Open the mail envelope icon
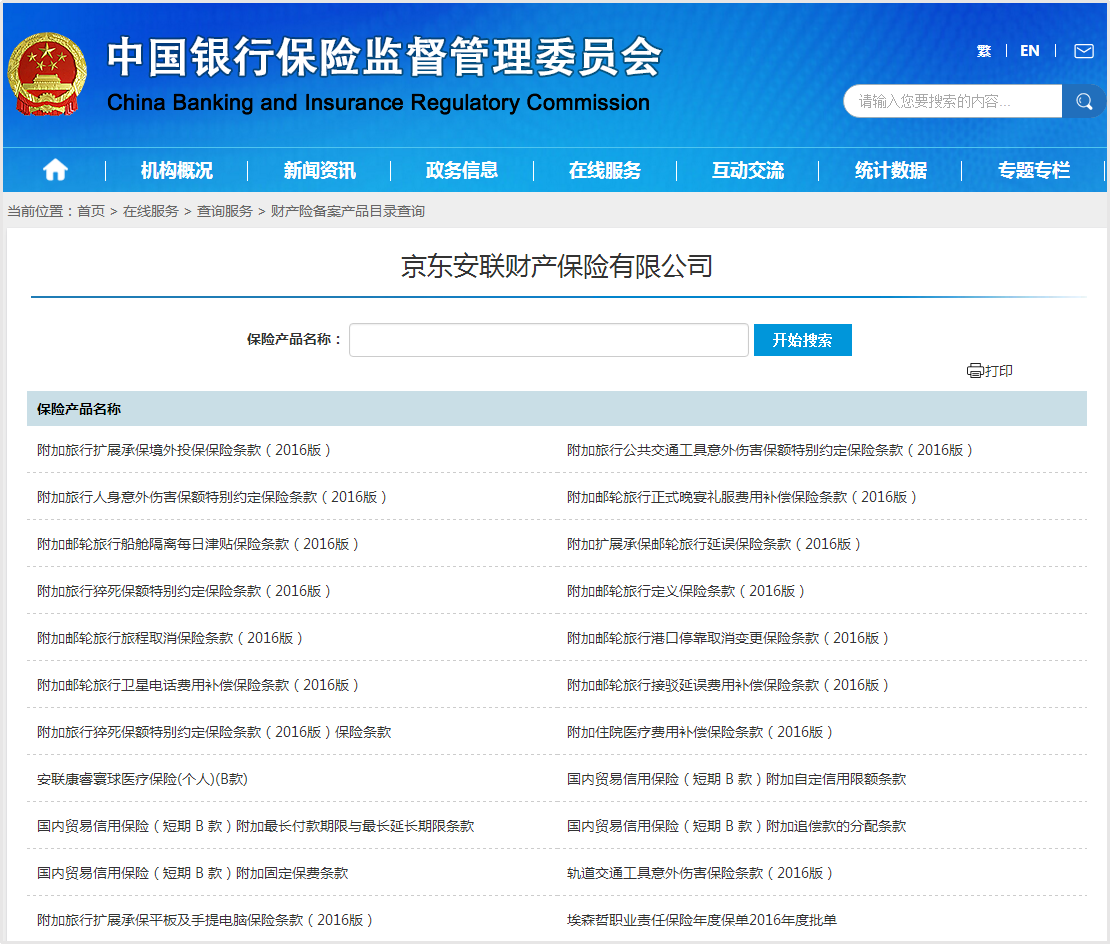The width and height of the screenshot is (1111, 945). coord(1083,51)
